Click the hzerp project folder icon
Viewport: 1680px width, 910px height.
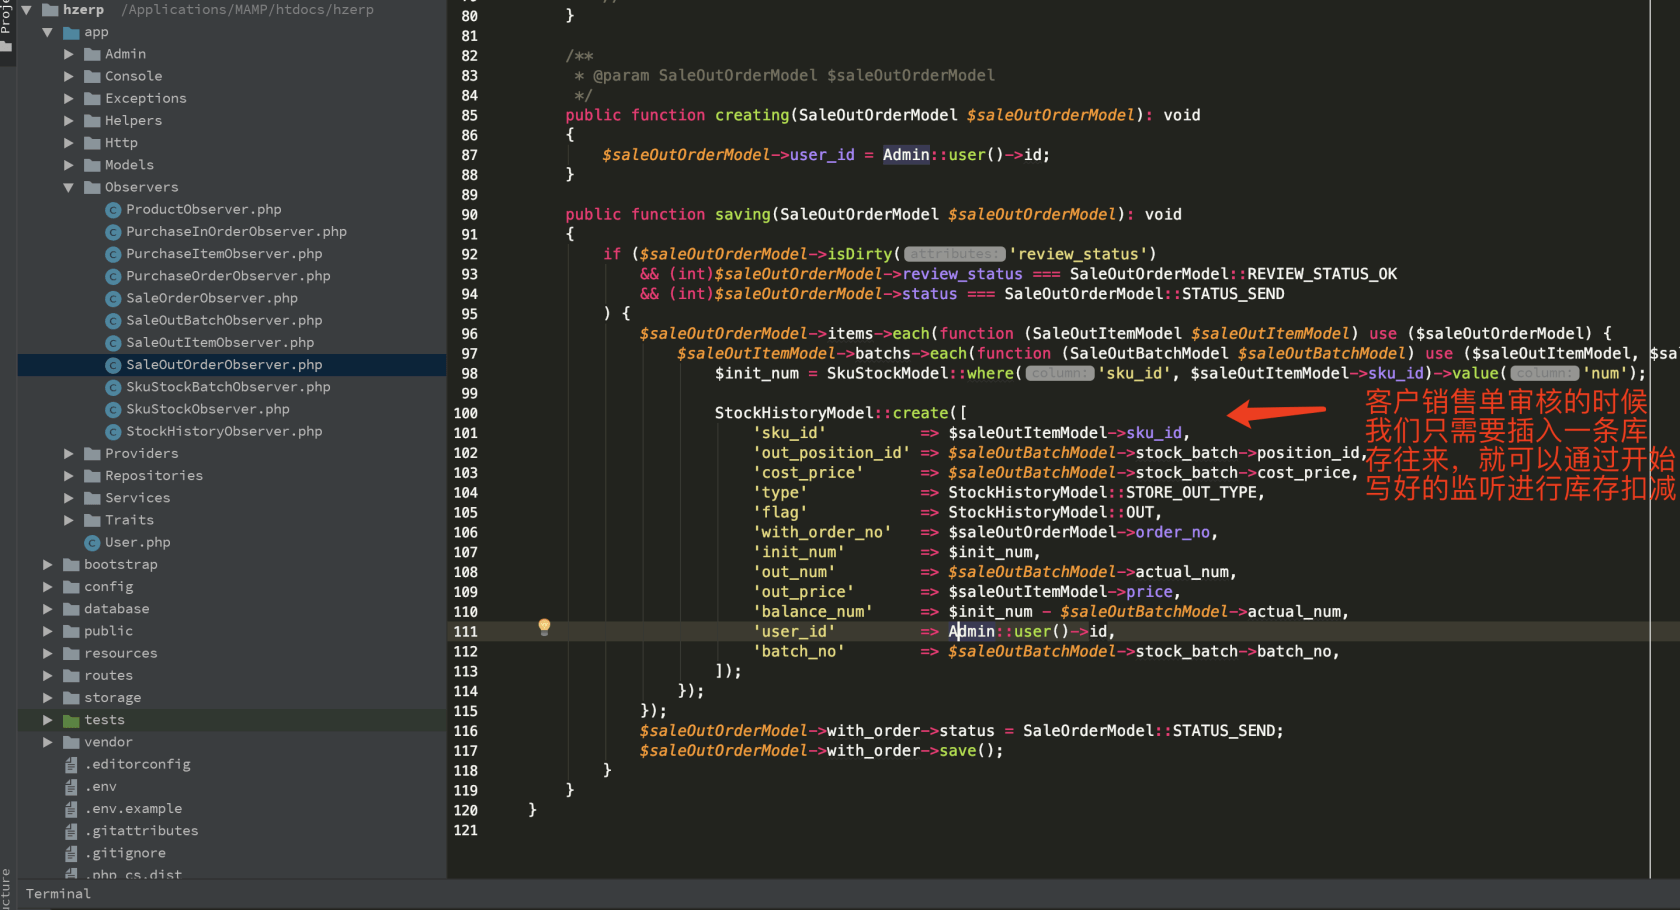(50, 10)
